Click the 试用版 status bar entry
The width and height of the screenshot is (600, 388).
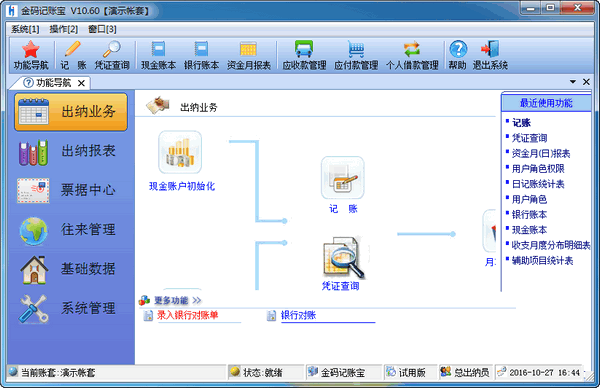tap(412, 372)
